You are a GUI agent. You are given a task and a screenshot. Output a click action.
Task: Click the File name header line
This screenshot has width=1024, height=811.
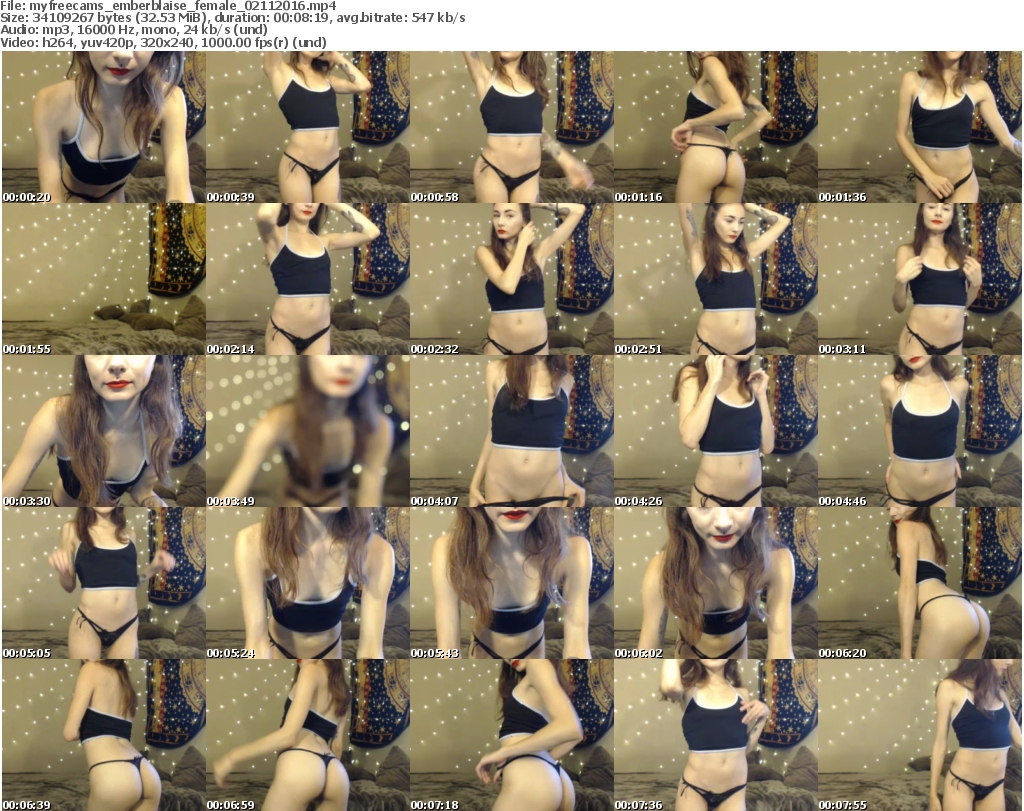click(168, 6)
